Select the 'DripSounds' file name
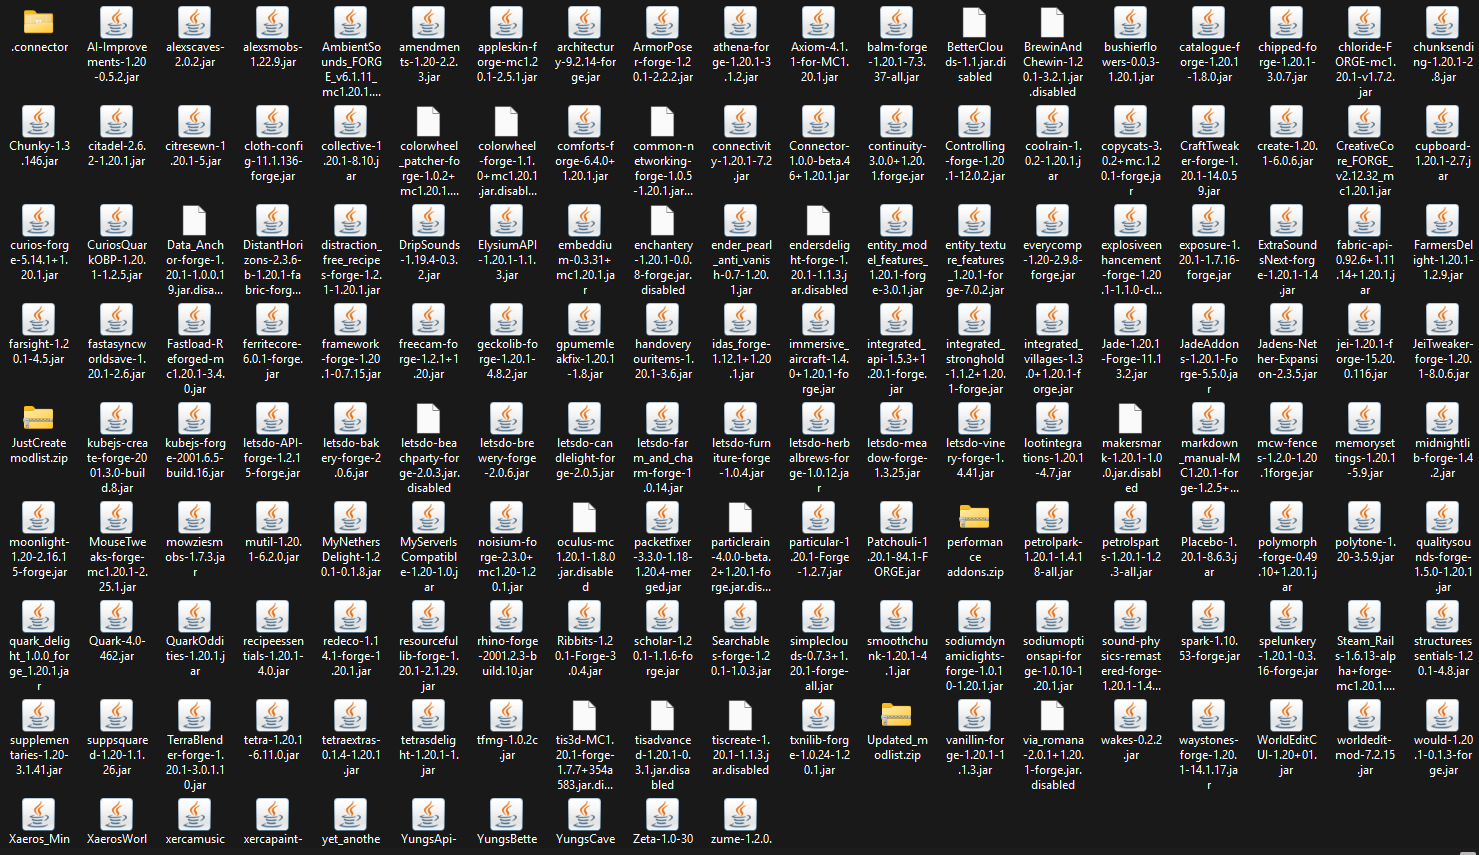Viewport: 1479px width, 855px height. click(428, 260)
